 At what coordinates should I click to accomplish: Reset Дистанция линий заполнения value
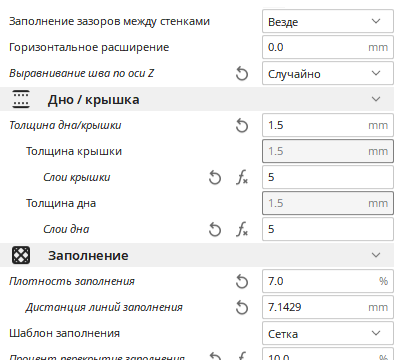(x=242, y=308)
